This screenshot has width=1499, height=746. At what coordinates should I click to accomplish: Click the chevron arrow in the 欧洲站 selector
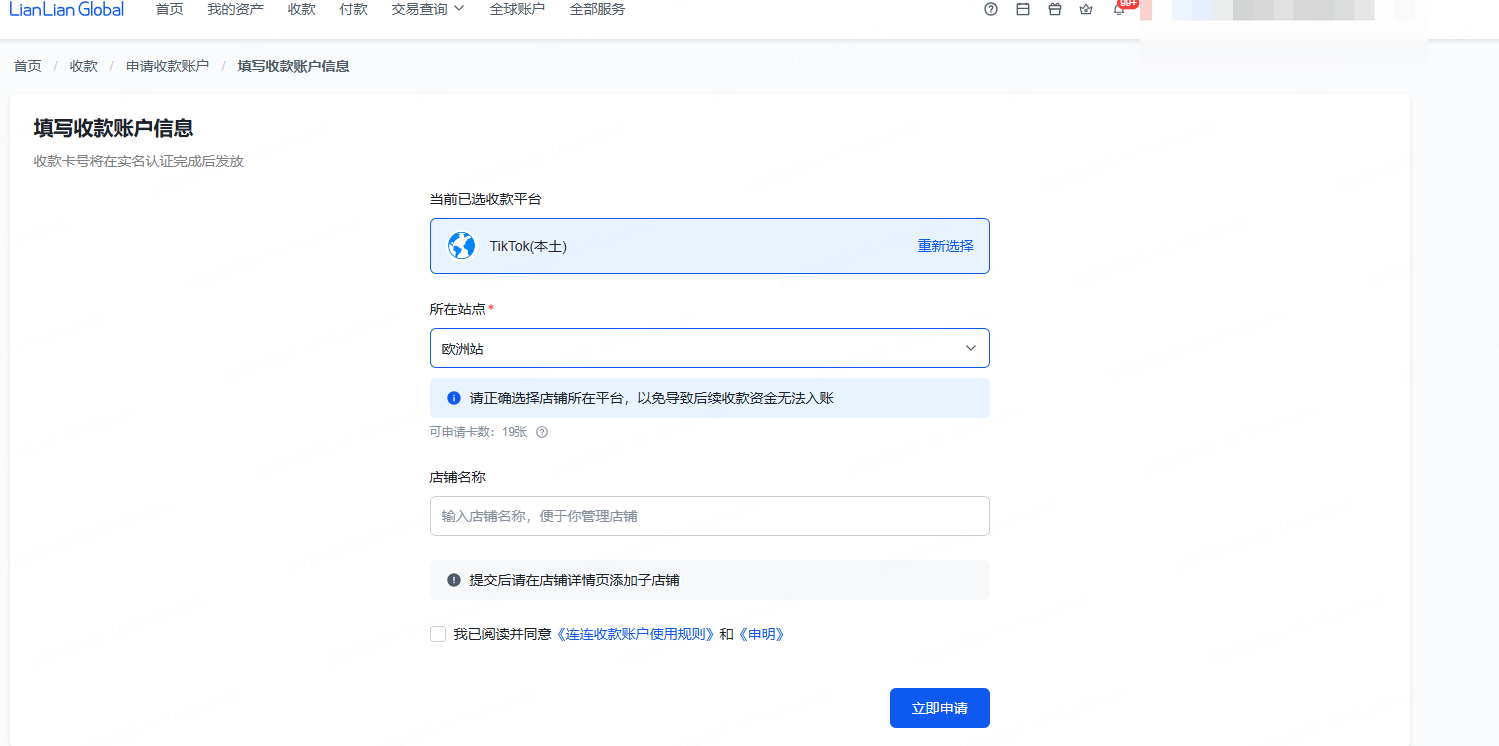[x=970, y=348]
